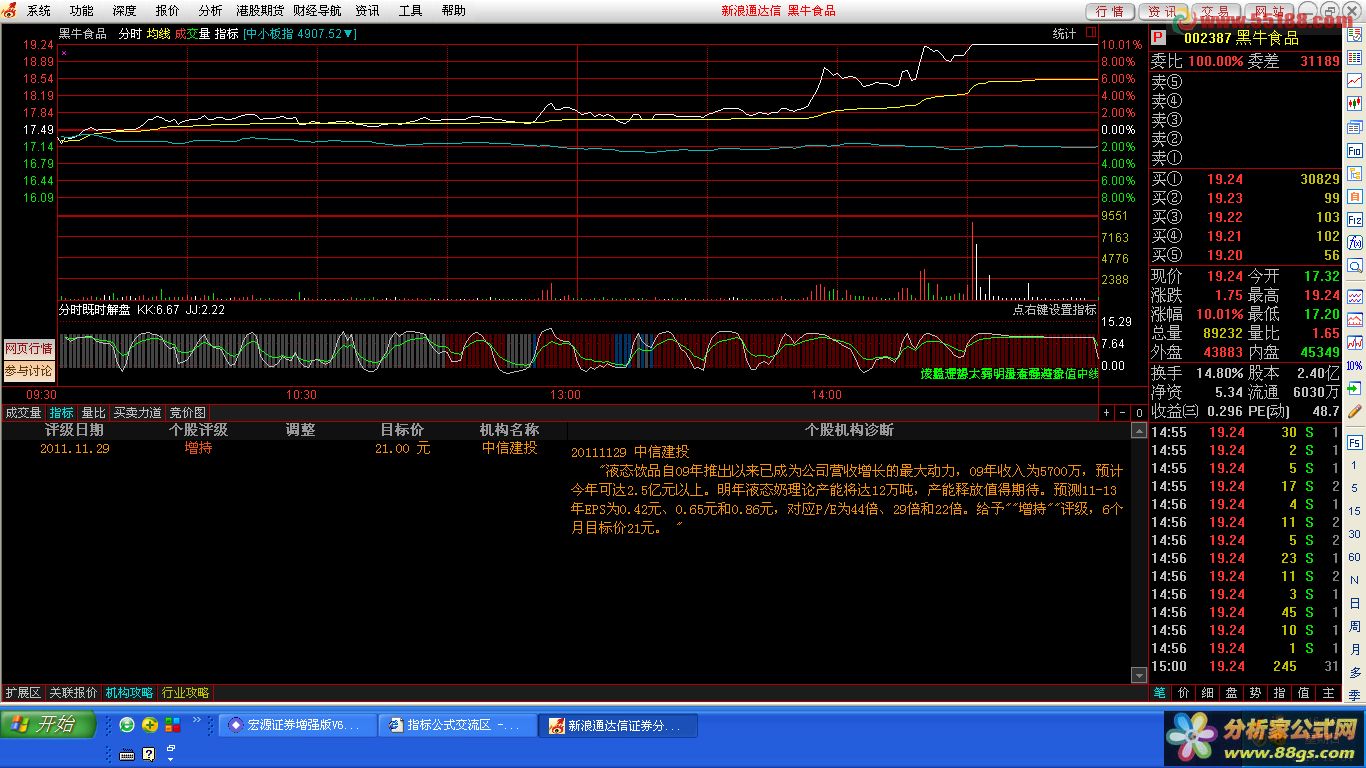Select 15-minute period in sidebar

1354,511
